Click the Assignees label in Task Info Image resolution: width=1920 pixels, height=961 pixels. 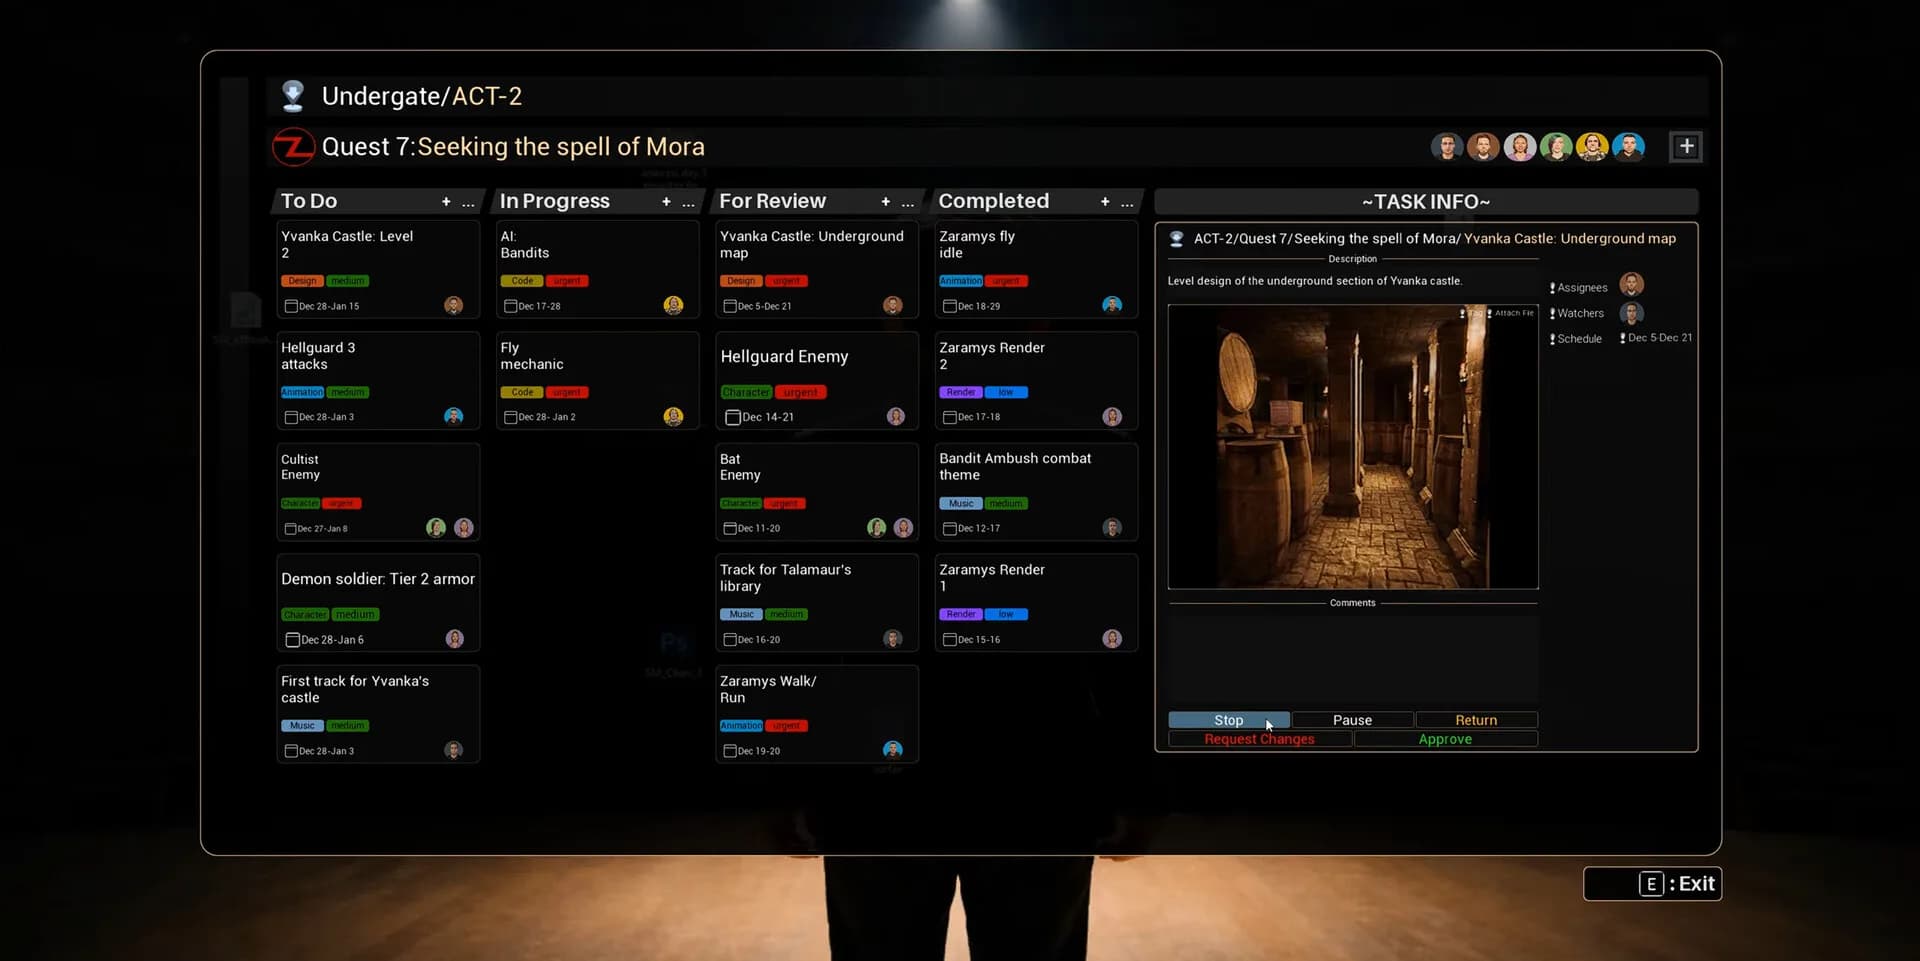pyautogui.click(x=1582, y=288)
